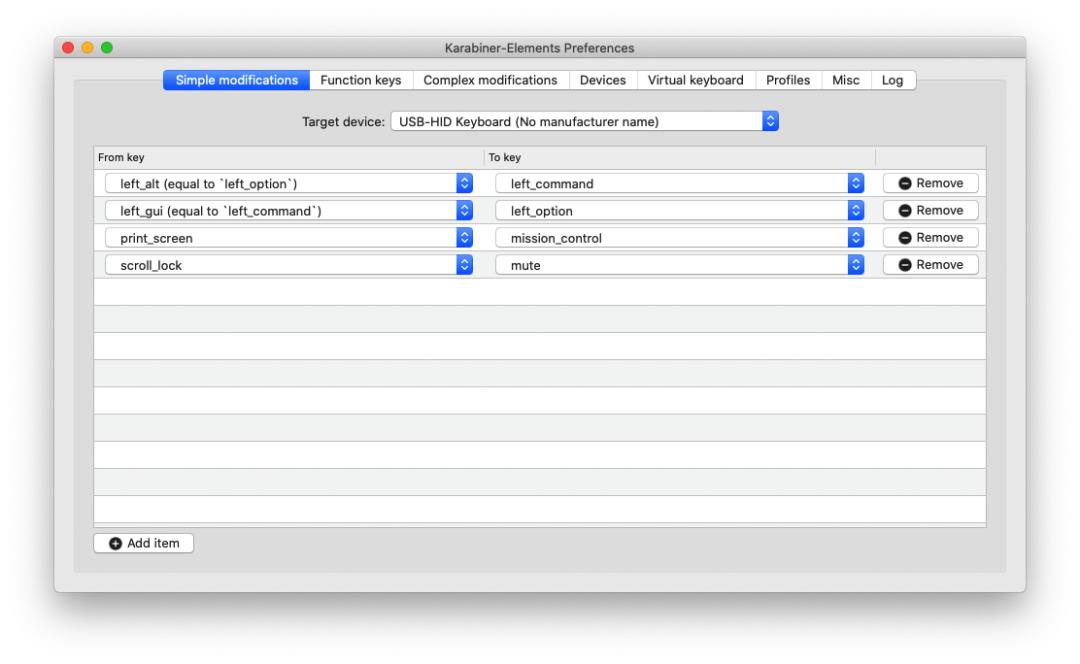Select the Devices tab
Viewport: 1080px width, 664px height.
coord(603,80)
